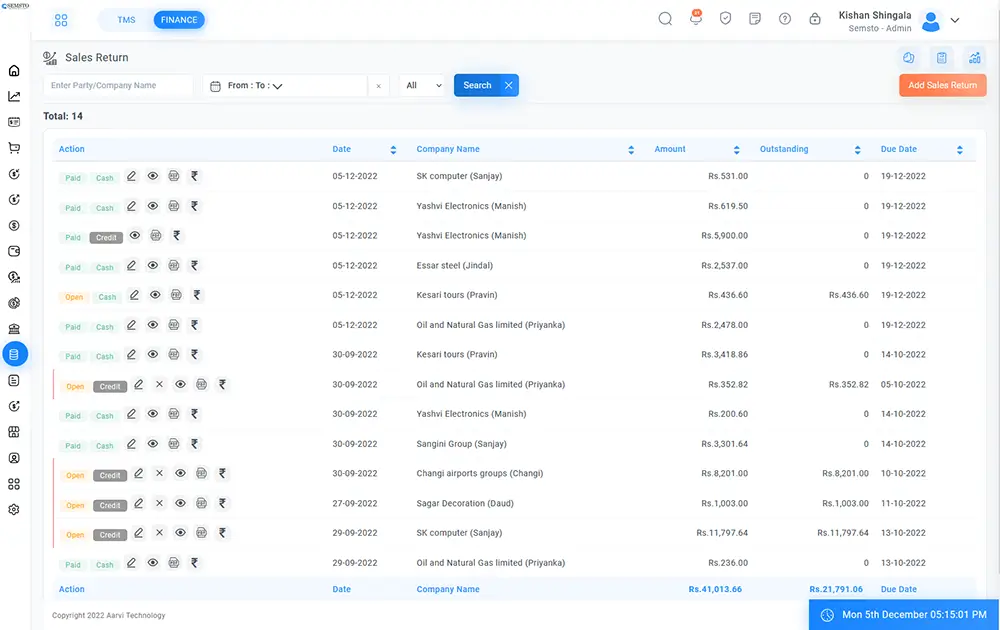Screen dimensions: 1000x630
Task: Click the Essar steel (Jindal) company name
Action: pyautogui.click(x=455, y=265)
